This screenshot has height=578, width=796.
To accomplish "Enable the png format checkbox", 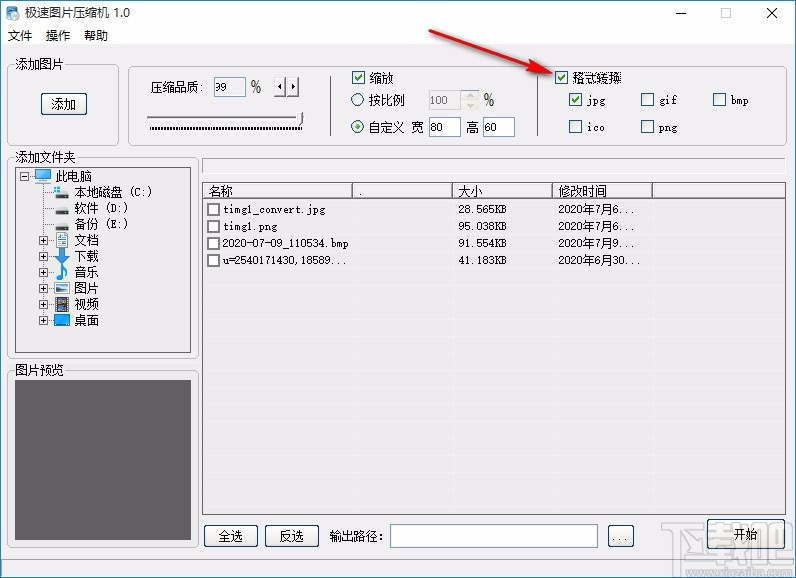I will click(x=647, y=126).
